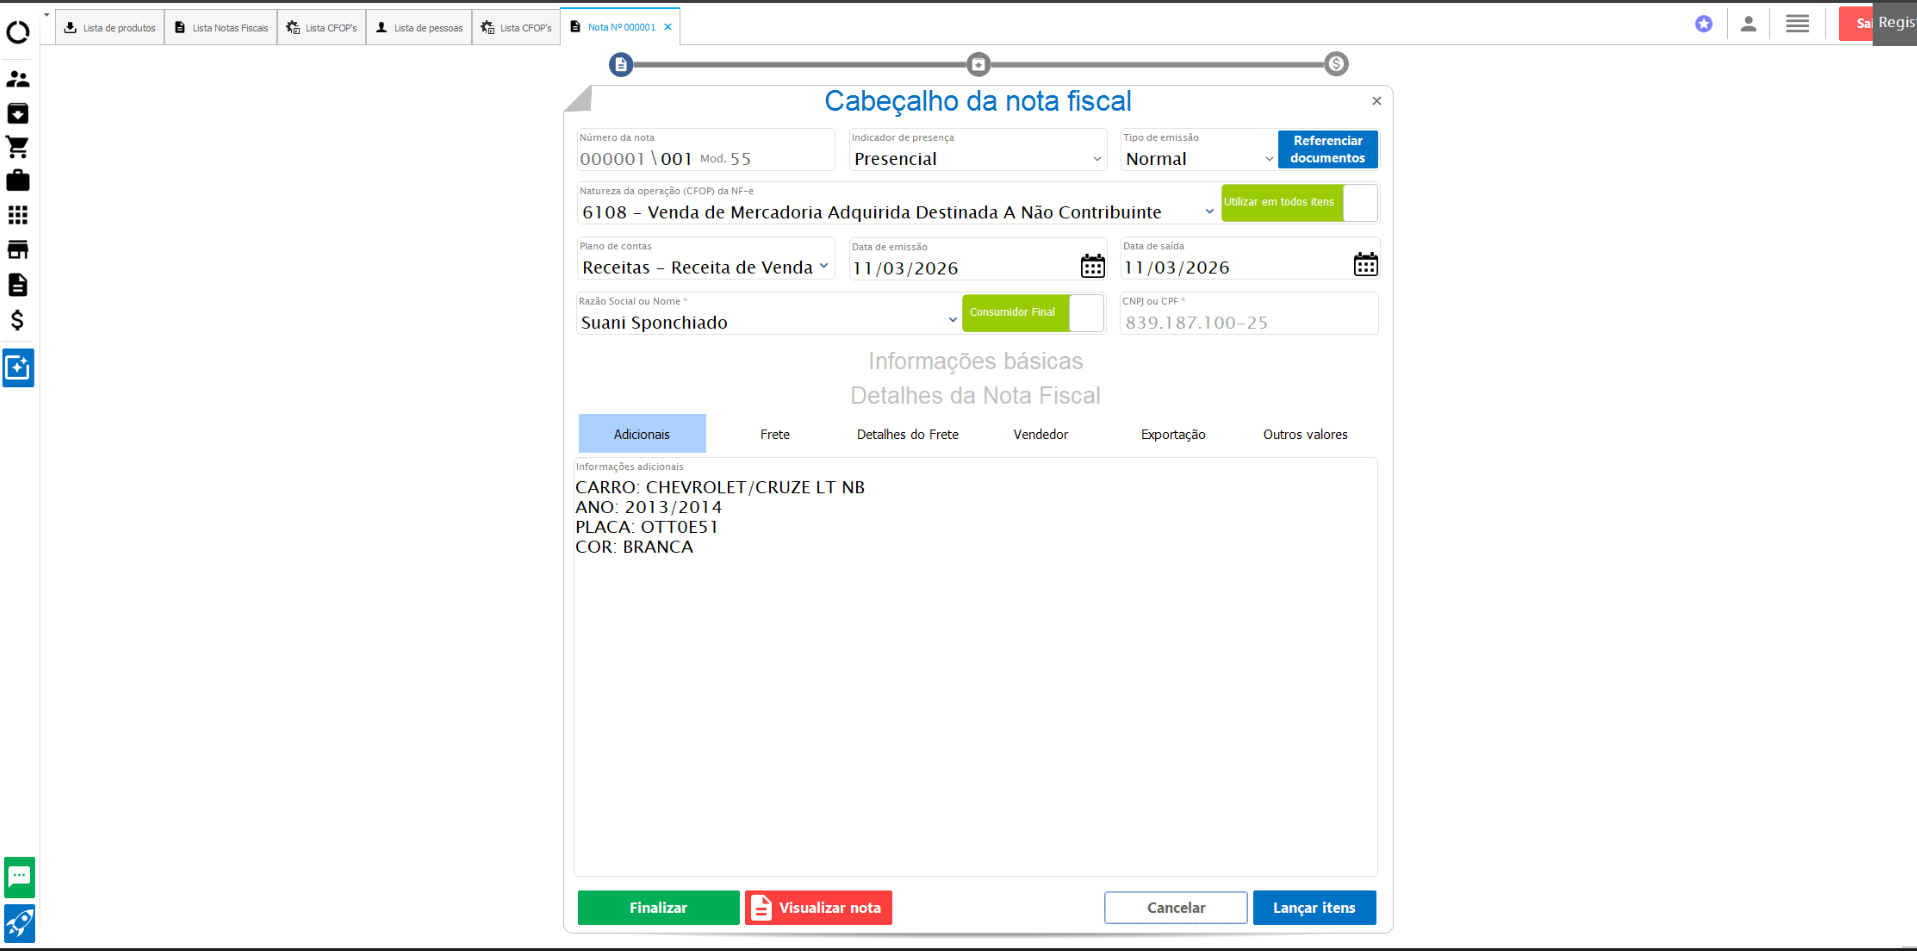This screenshot has height=951, width=1917.
Task: Click the shopping cart sidebar icon
Action: pos(18,147)
